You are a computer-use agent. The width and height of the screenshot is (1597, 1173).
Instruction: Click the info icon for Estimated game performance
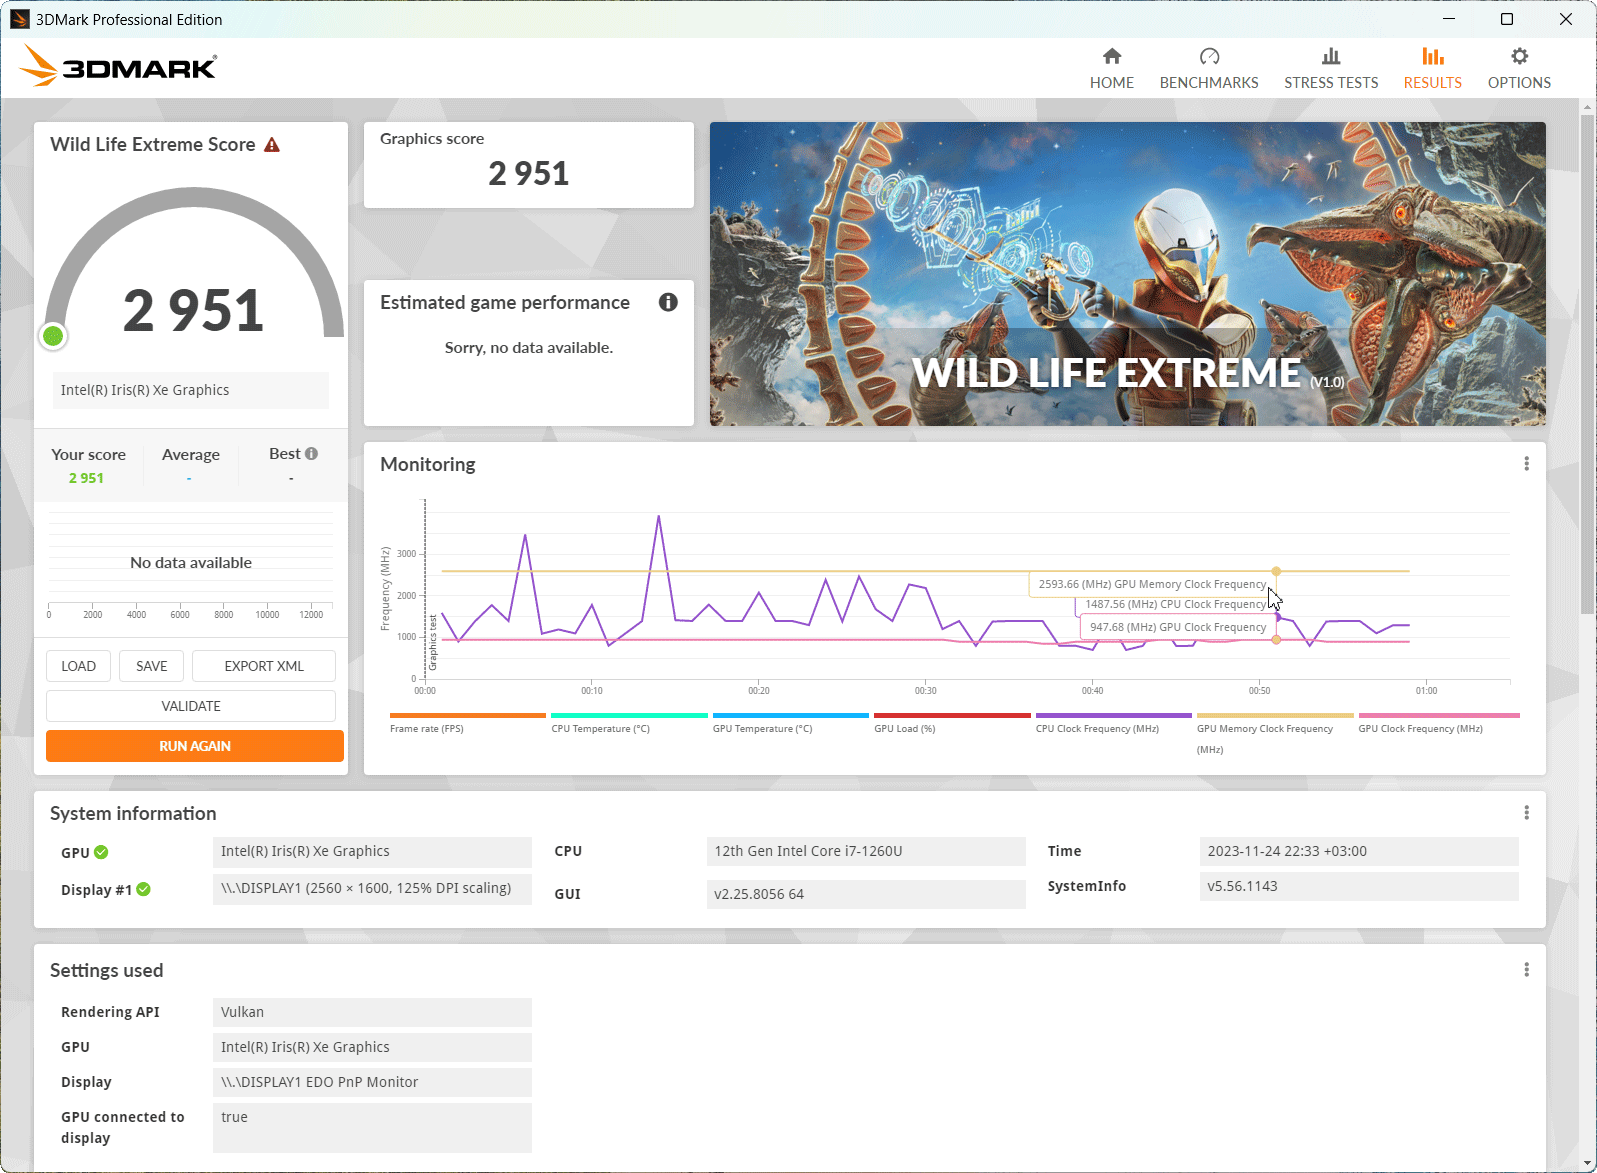668,302
